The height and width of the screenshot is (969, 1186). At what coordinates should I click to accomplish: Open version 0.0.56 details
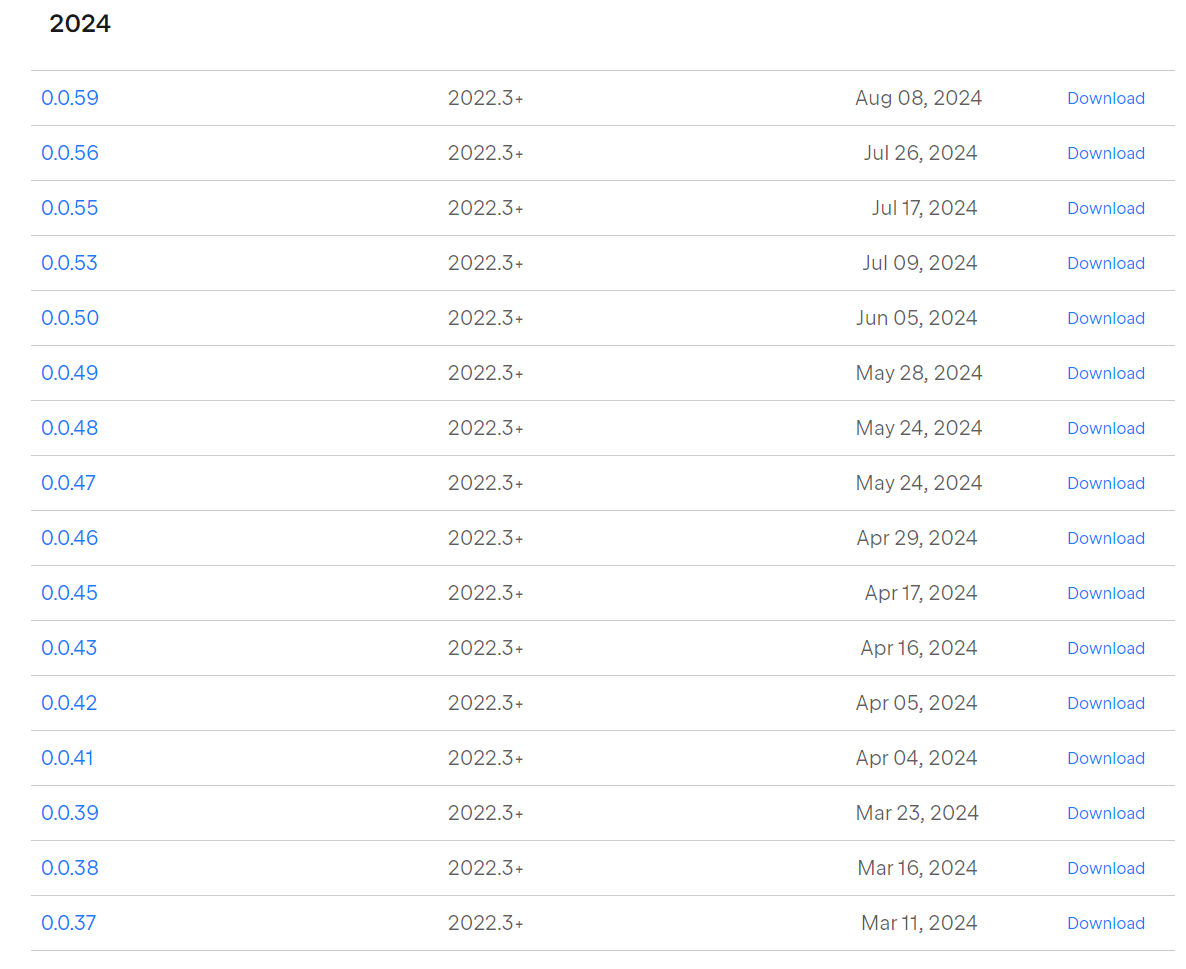pos(70,153)
